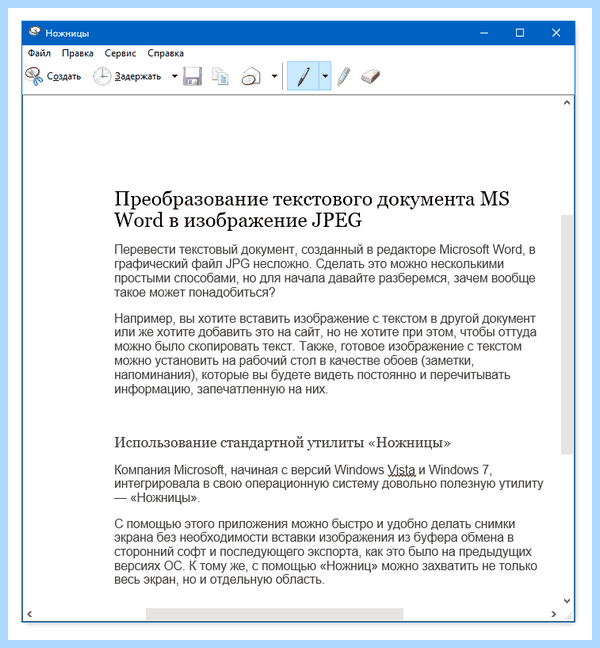Viewport: 600px width, 648px height.
Task: Open the Справка menu
Action: pyautogui.click(x=165, y=53)
